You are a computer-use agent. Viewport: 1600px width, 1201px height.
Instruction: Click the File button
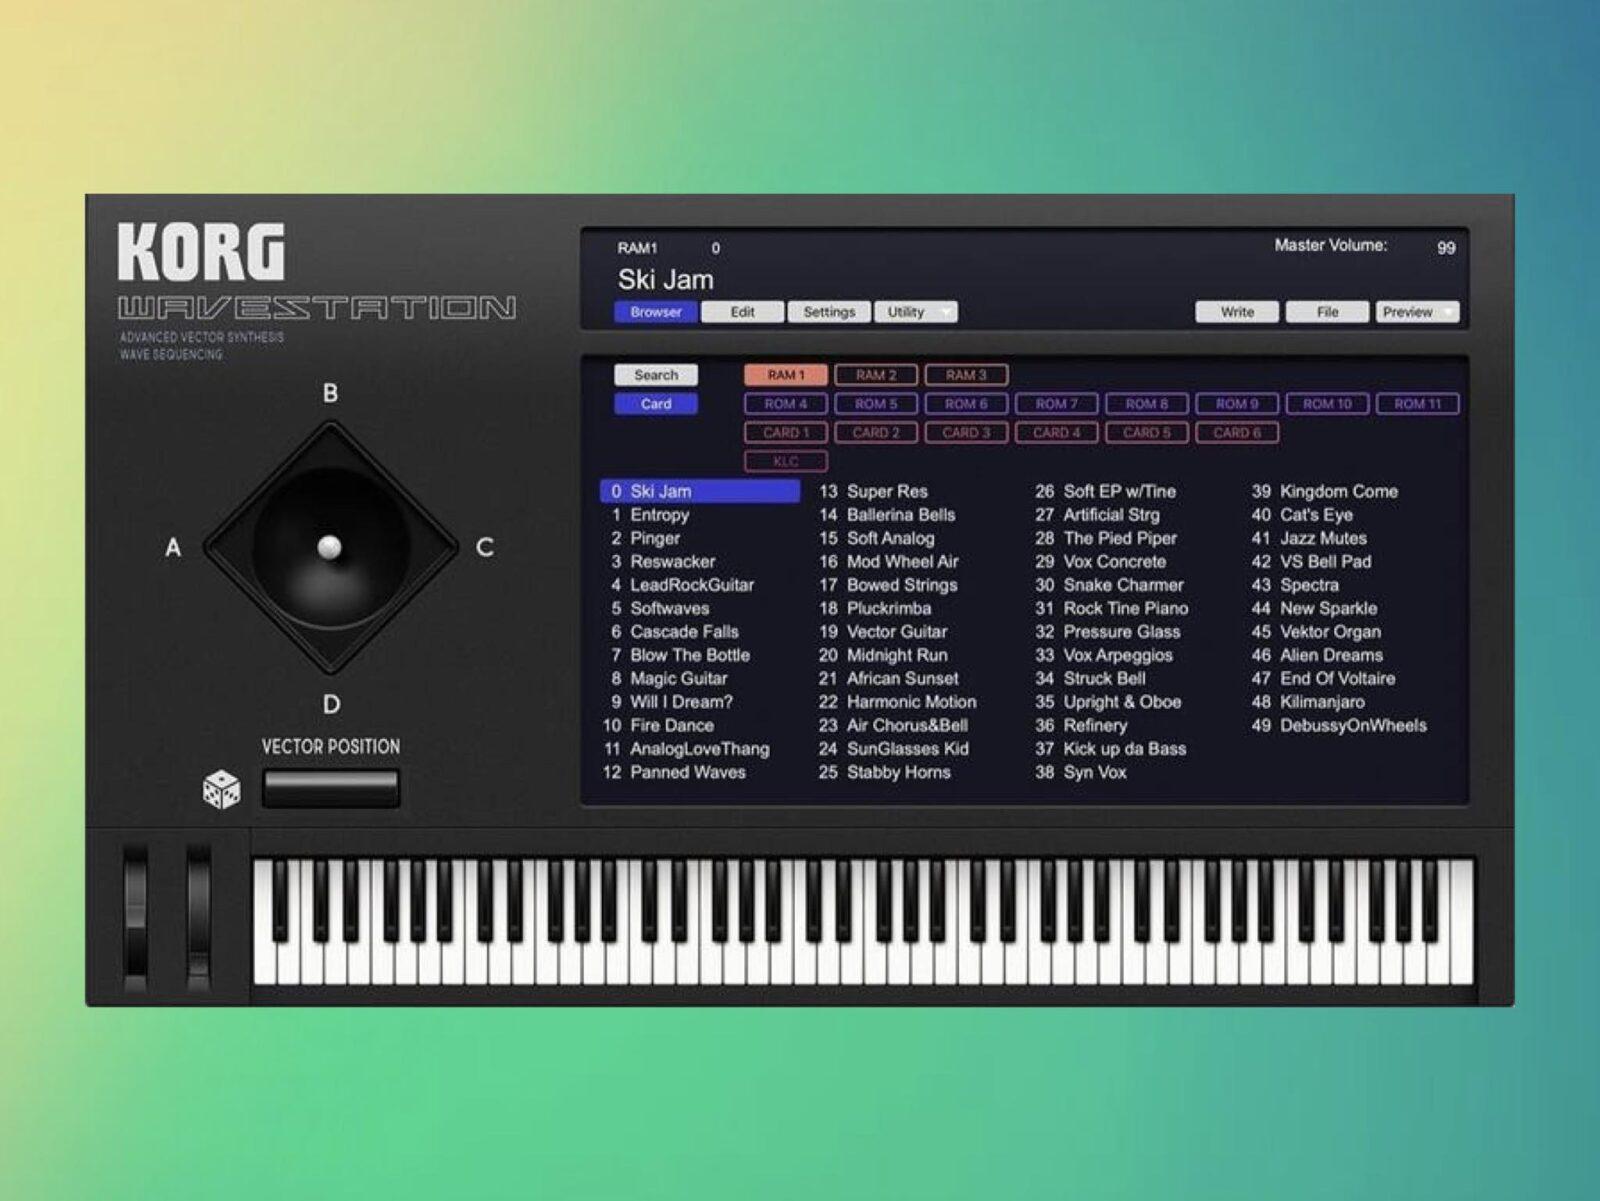coord(1325,311)
